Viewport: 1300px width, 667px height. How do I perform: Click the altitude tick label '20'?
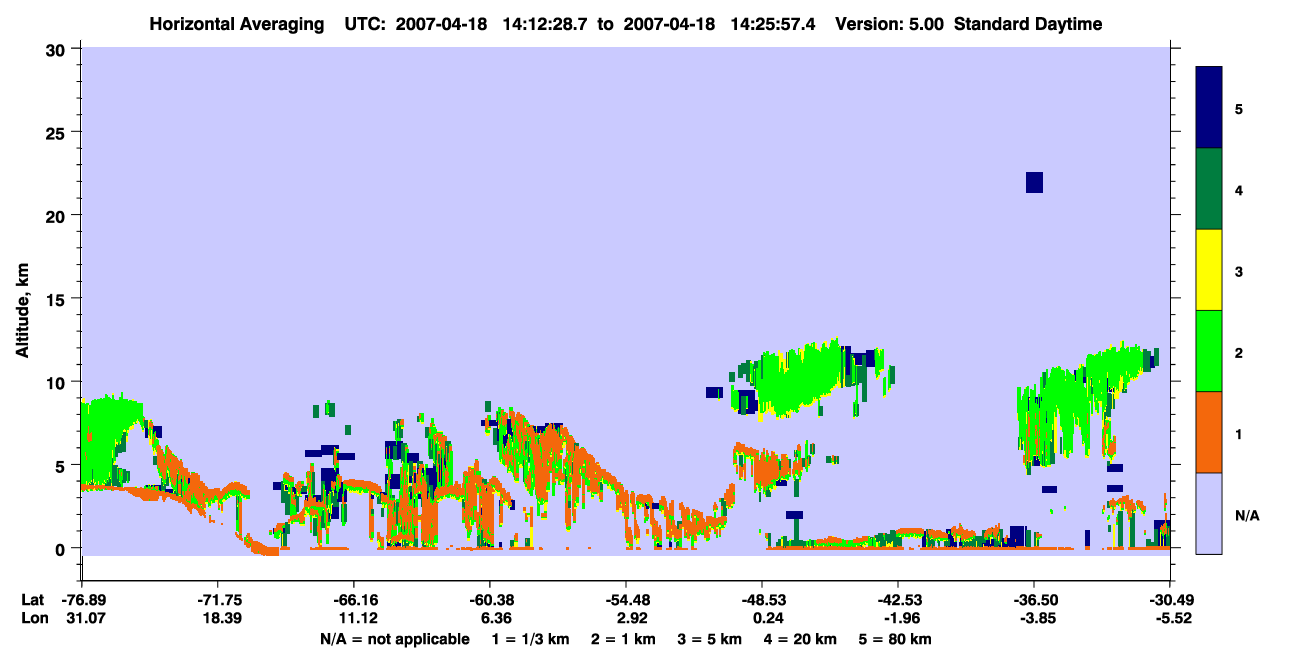coord(58,215)
